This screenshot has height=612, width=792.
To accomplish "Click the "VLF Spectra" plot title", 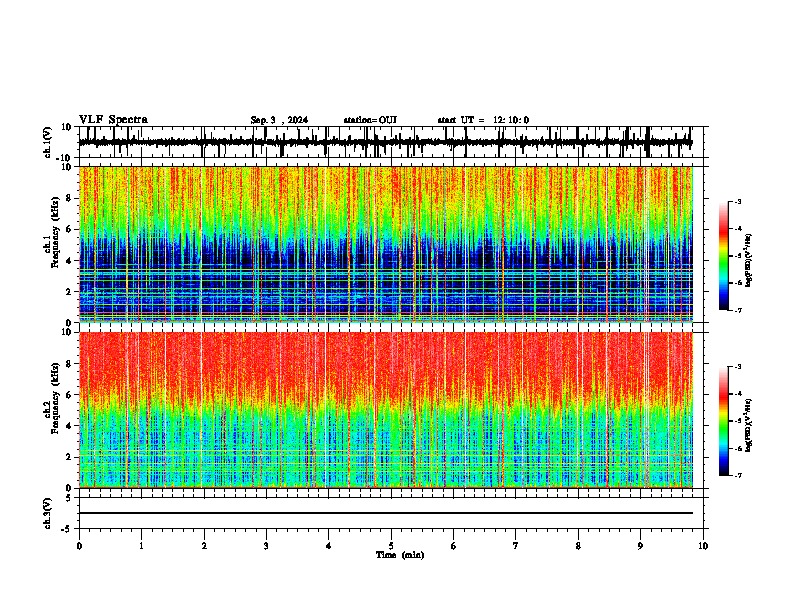I will pos(113,120).
